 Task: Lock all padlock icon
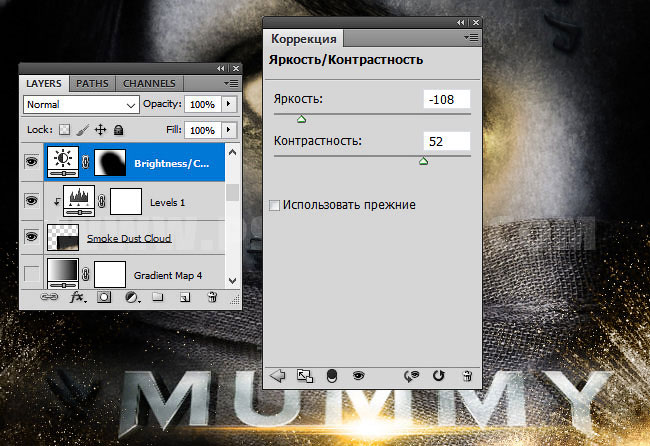[119, 130]
